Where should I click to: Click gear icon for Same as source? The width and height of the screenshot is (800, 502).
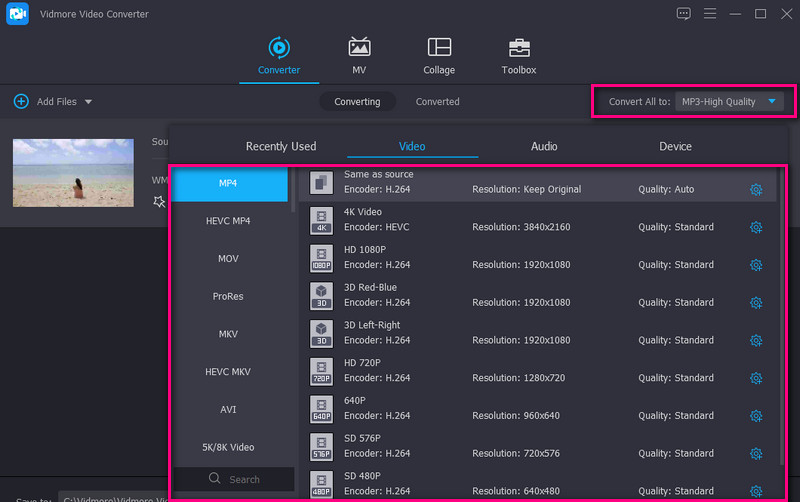pos(756,190)
